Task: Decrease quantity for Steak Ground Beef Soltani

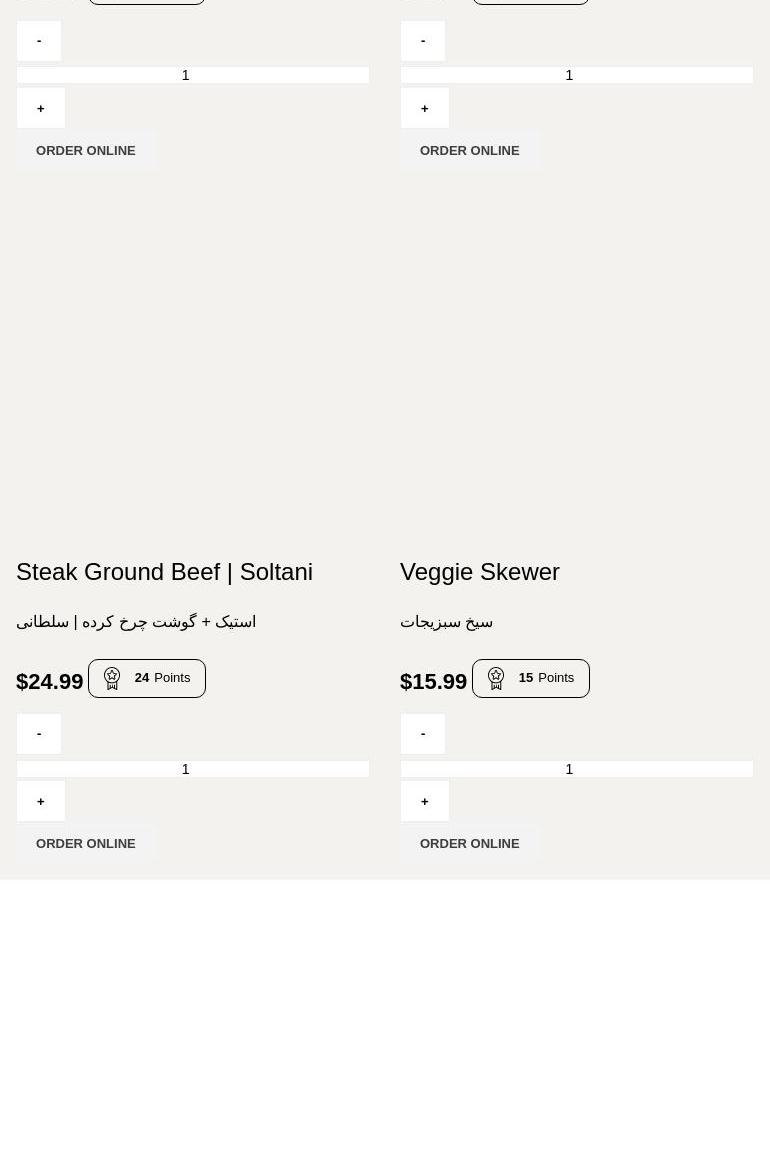Action: 39,734
